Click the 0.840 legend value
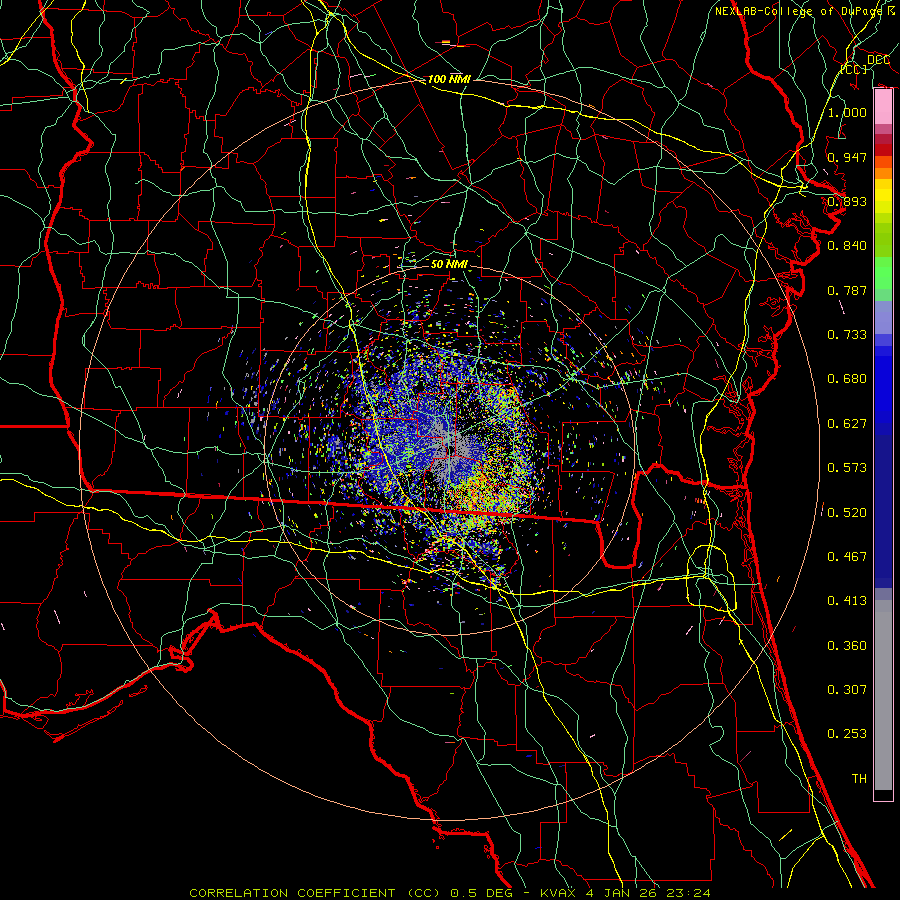This screenshot has height=900, width=900. pyautogui.click(x=847, y=246)
